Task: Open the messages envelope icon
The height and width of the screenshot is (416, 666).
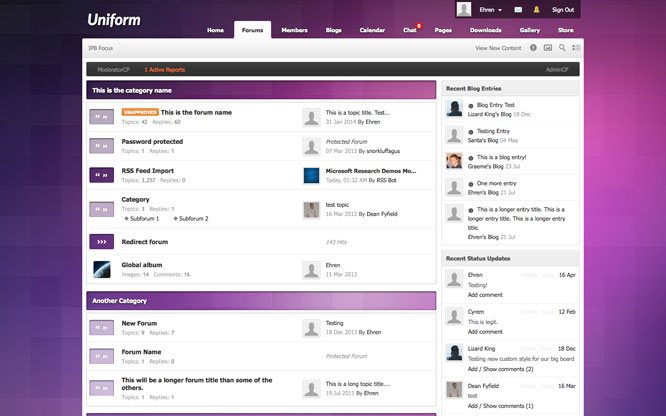Action: 518,10
